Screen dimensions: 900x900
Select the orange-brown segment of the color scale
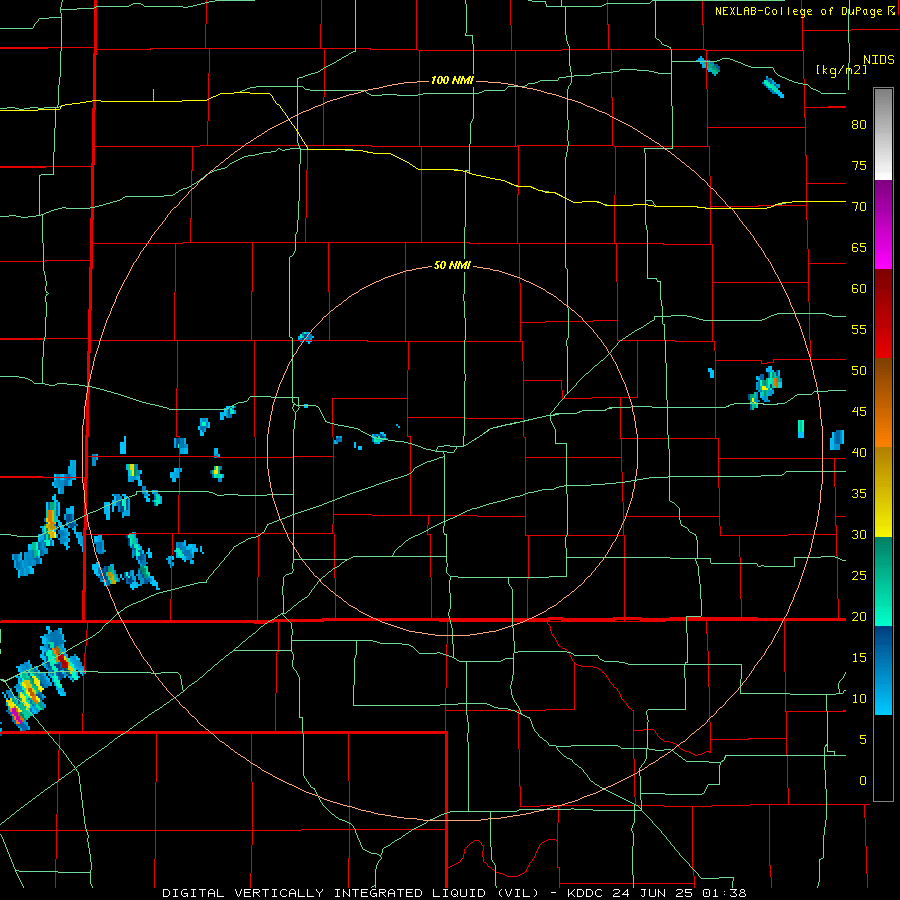coord(883,403)
